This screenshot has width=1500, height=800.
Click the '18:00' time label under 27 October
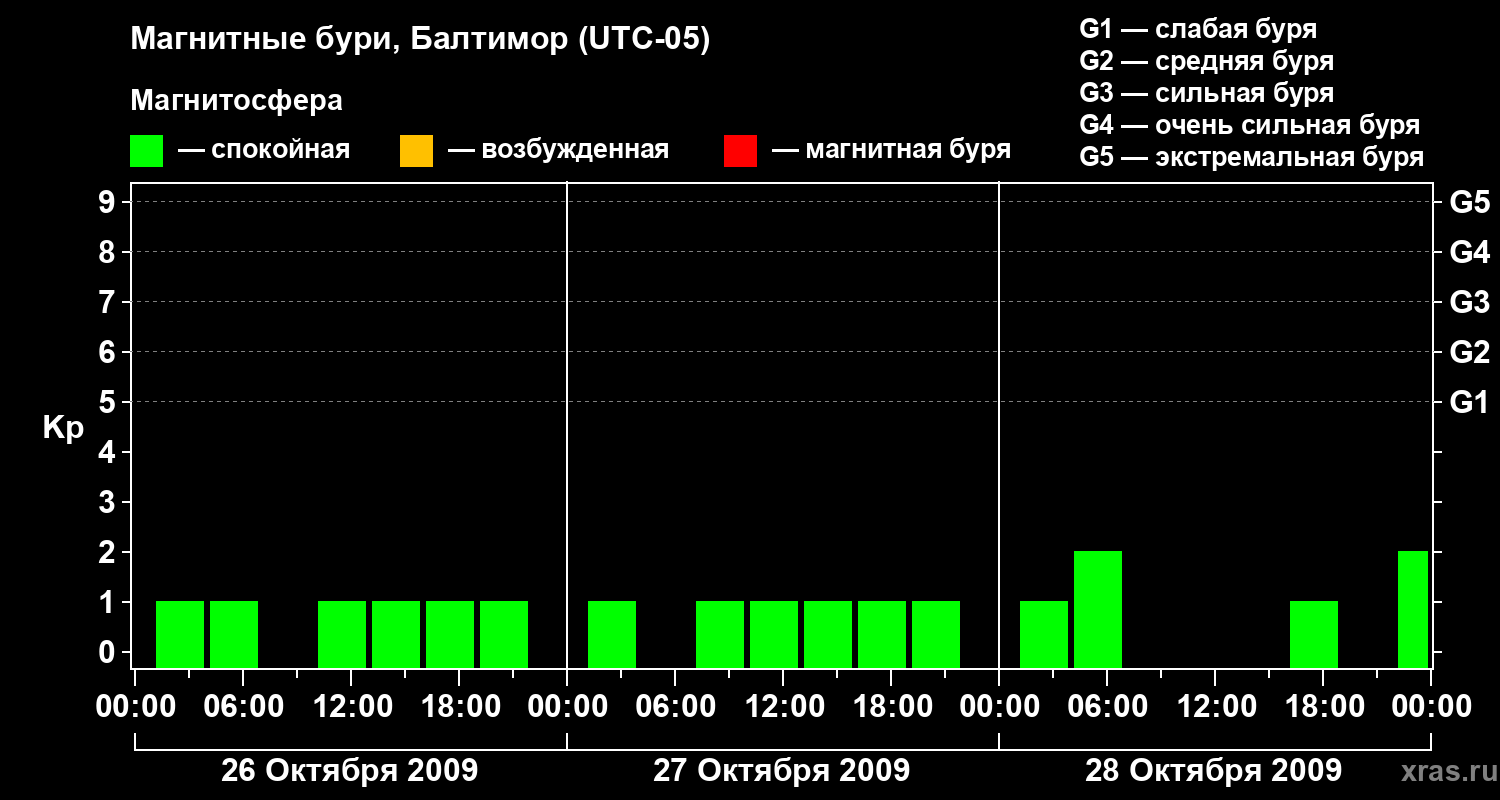click(x=891, y=707)
